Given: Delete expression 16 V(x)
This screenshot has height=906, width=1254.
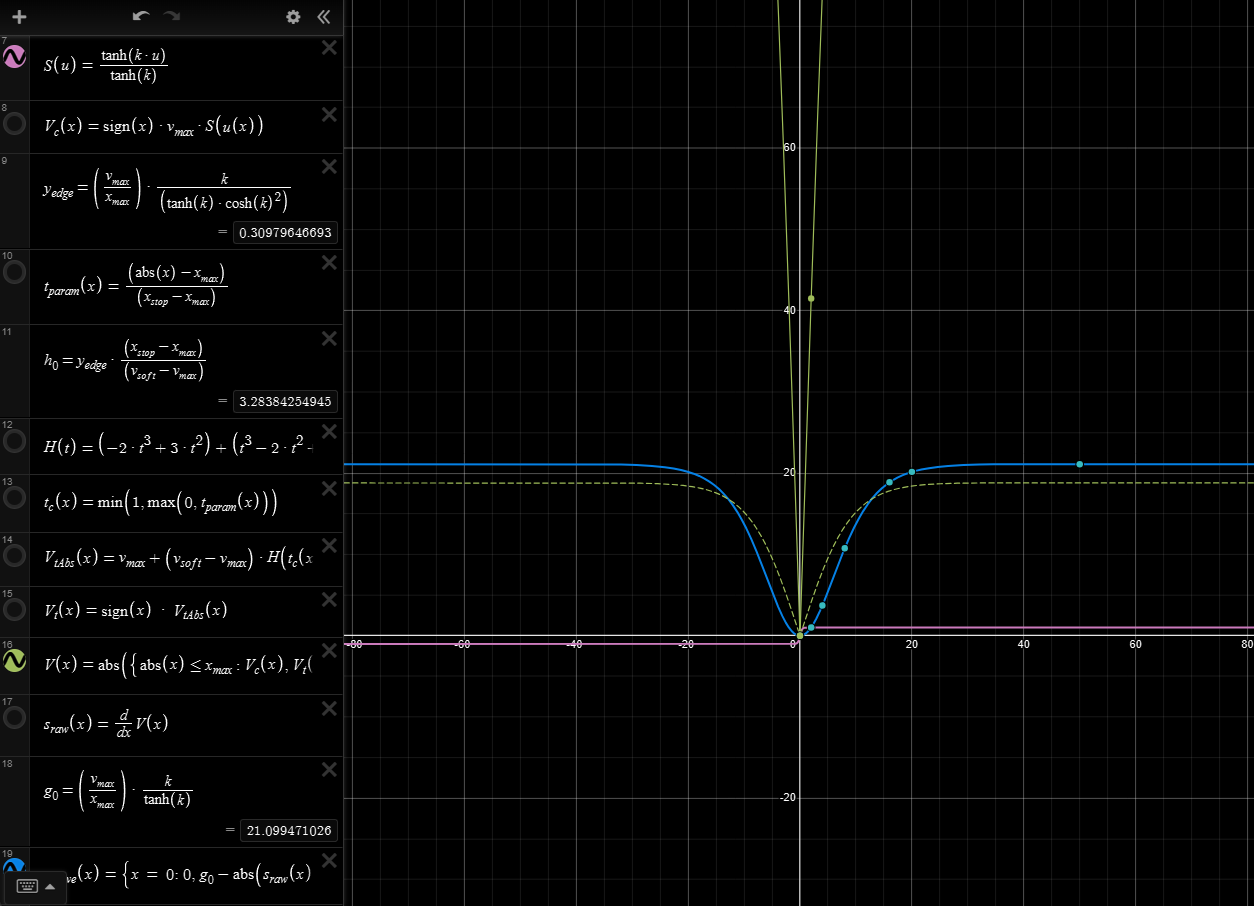Looking at the screenshot, I should (328, 649).
